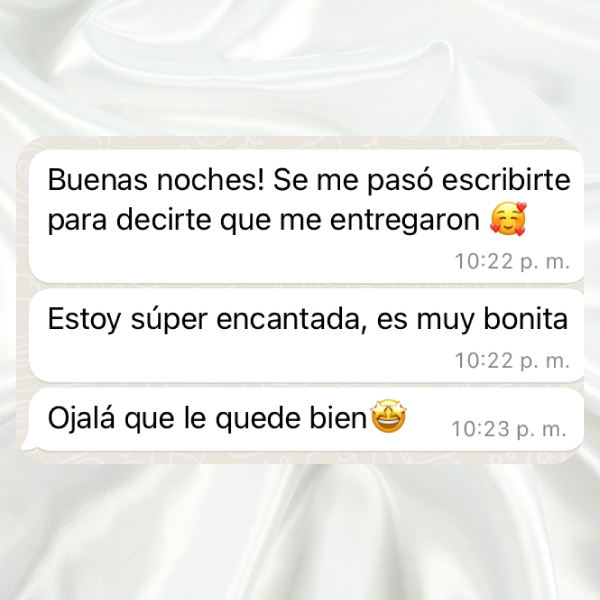The height and width of the screenshot is (600, 600).
Task: Tap the star-struck emoji after 'bien'
Action: pos(388,416)
